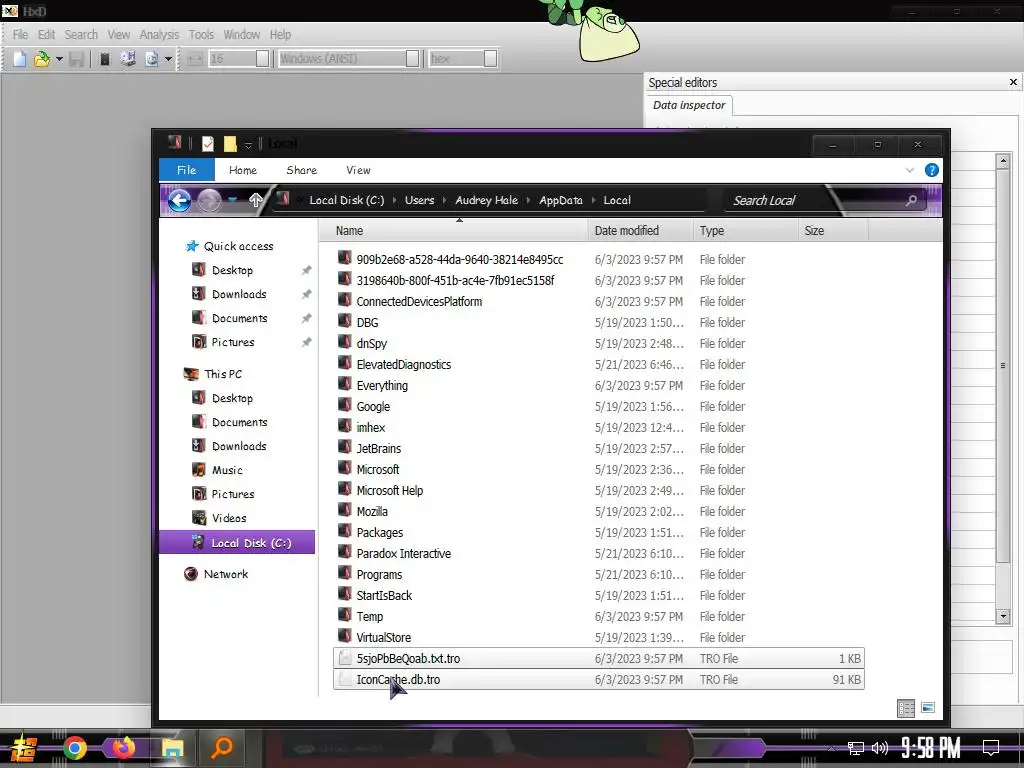Image resolution: width=1024 pixels, height=768 pixels.
Task: Open the recent locations dropdown arrow
Action: [x=232, y=200]
